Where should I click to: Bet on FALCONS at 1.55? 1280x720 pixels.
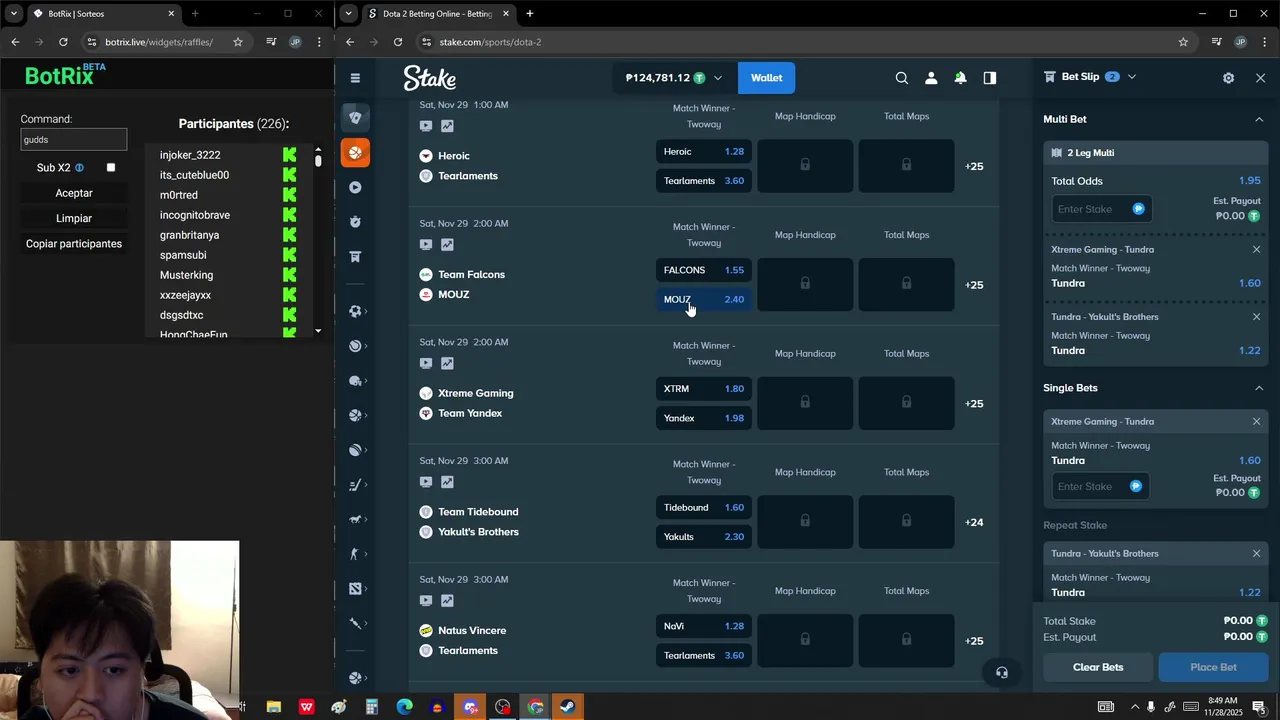pos(704,270)
